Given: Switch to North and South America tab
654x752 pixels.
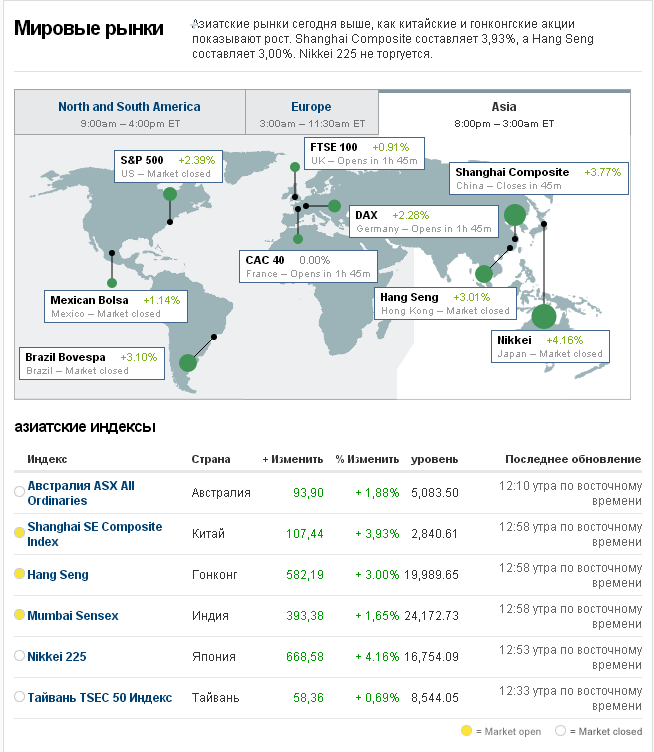Looking at the screenshot, I should (130, 112).
